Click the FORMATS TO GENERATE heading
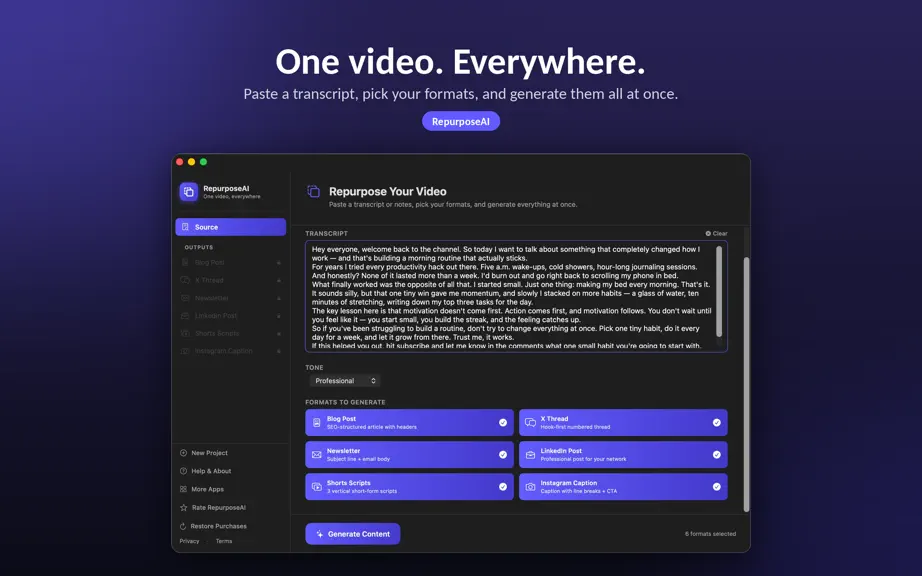 (x=345, y=403)
